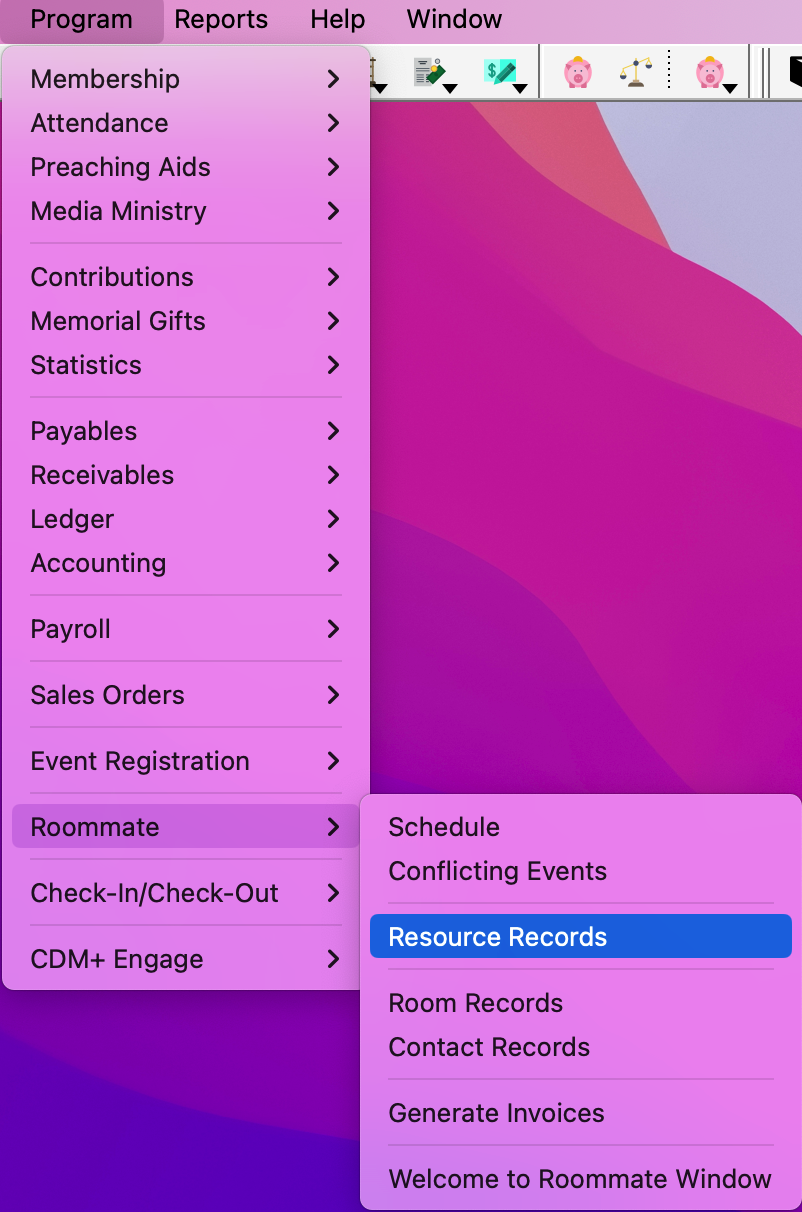Click the dollar sign pencil toolbar icon
Screen dimensions: 802x1212
point(499,73)
